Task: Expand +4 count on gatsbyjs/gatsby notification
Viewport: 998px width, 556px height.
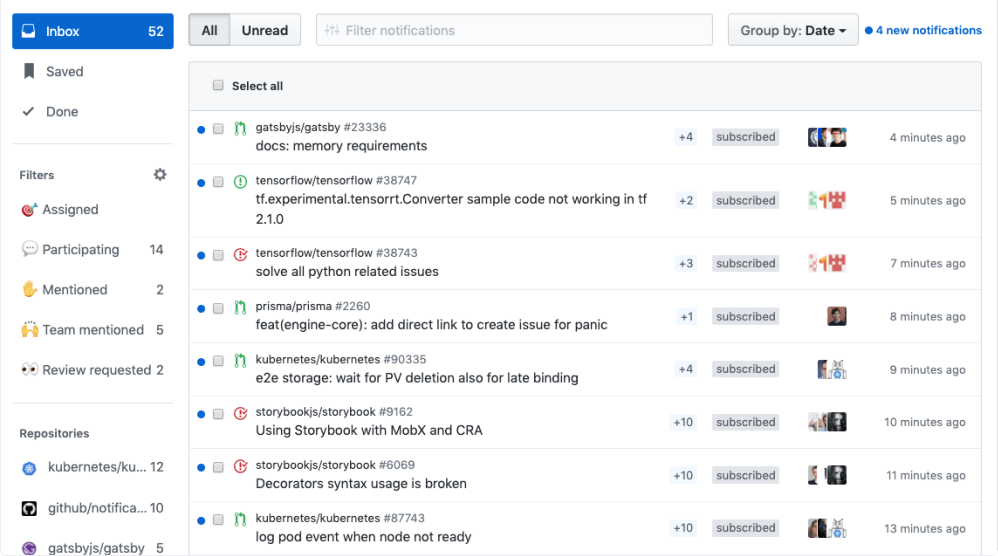Action: pos(685,137)
